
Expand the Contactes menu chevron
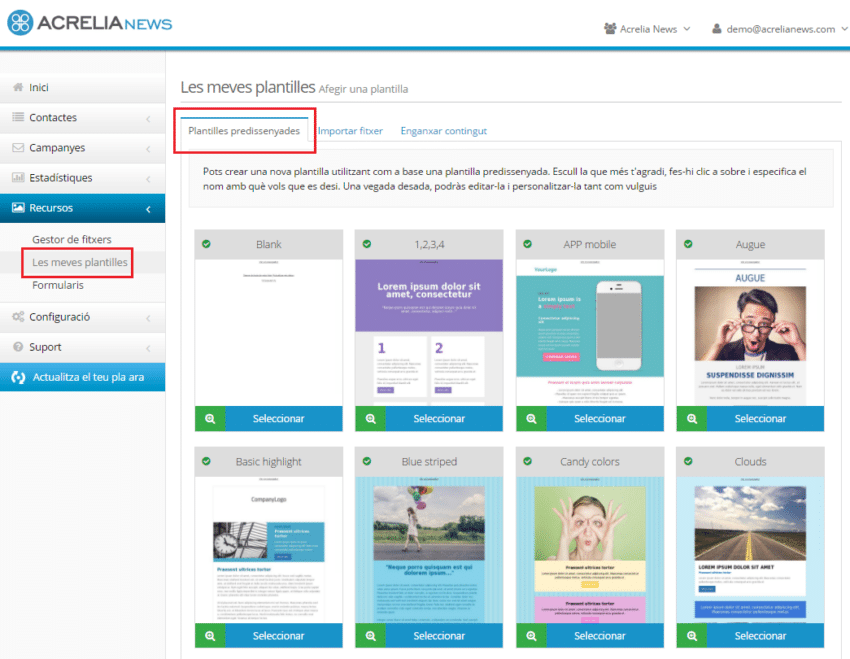(x=149, y=118)
